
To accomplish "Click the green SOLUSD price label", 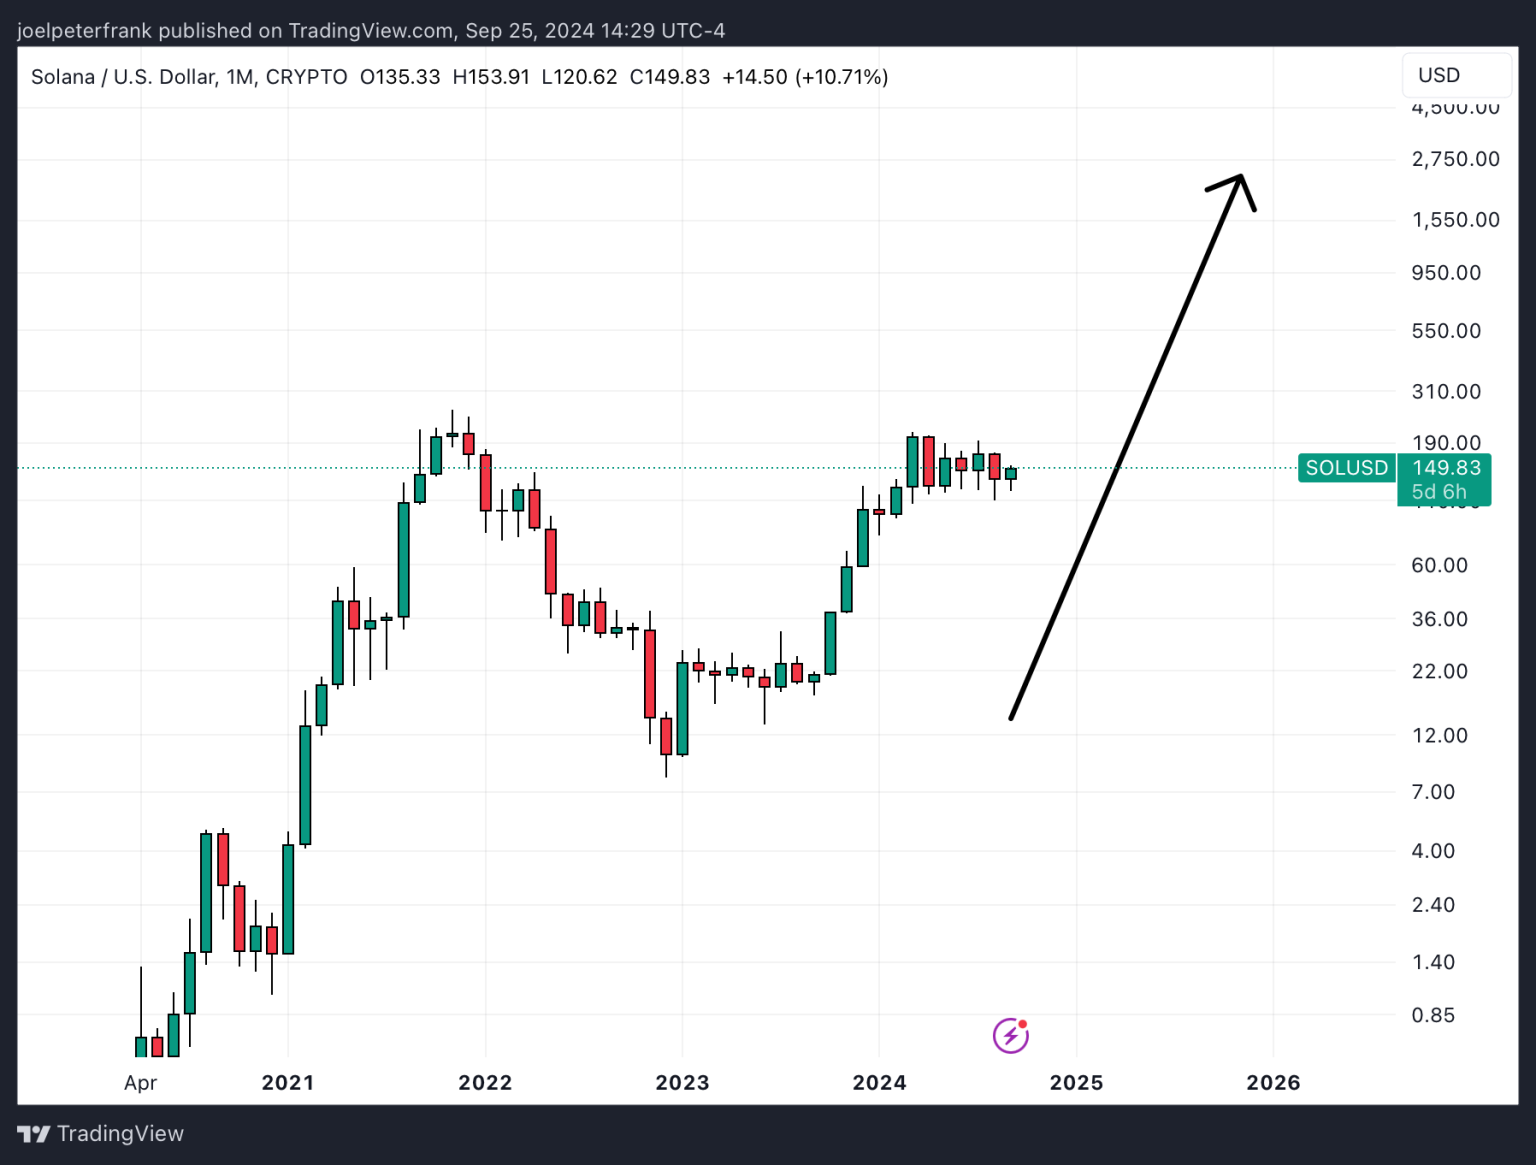I will pos(1345,467).
